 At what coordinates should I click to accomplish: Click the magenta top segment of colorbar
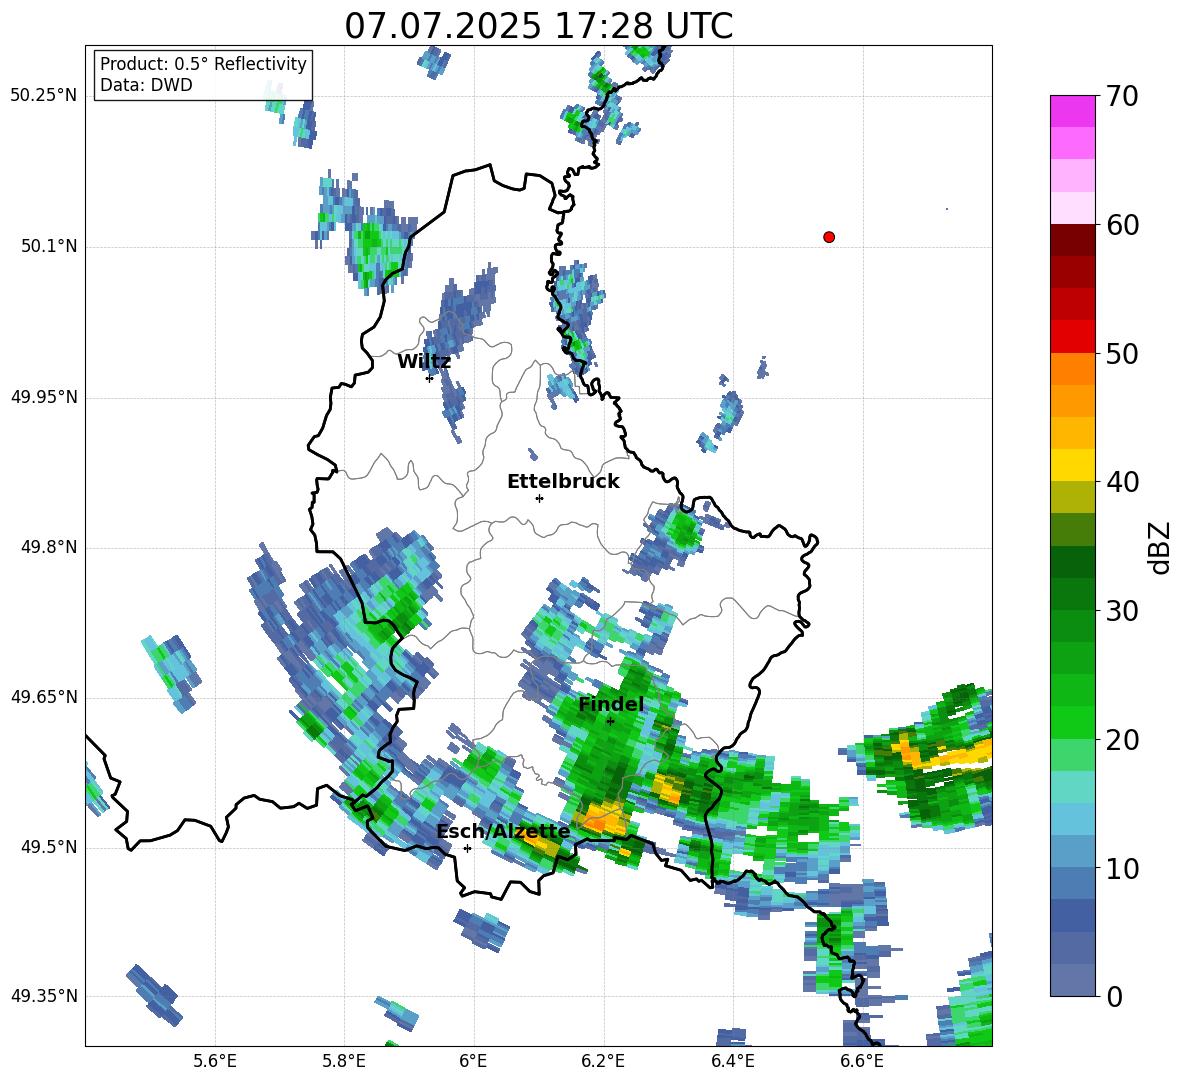(1072, 111)
